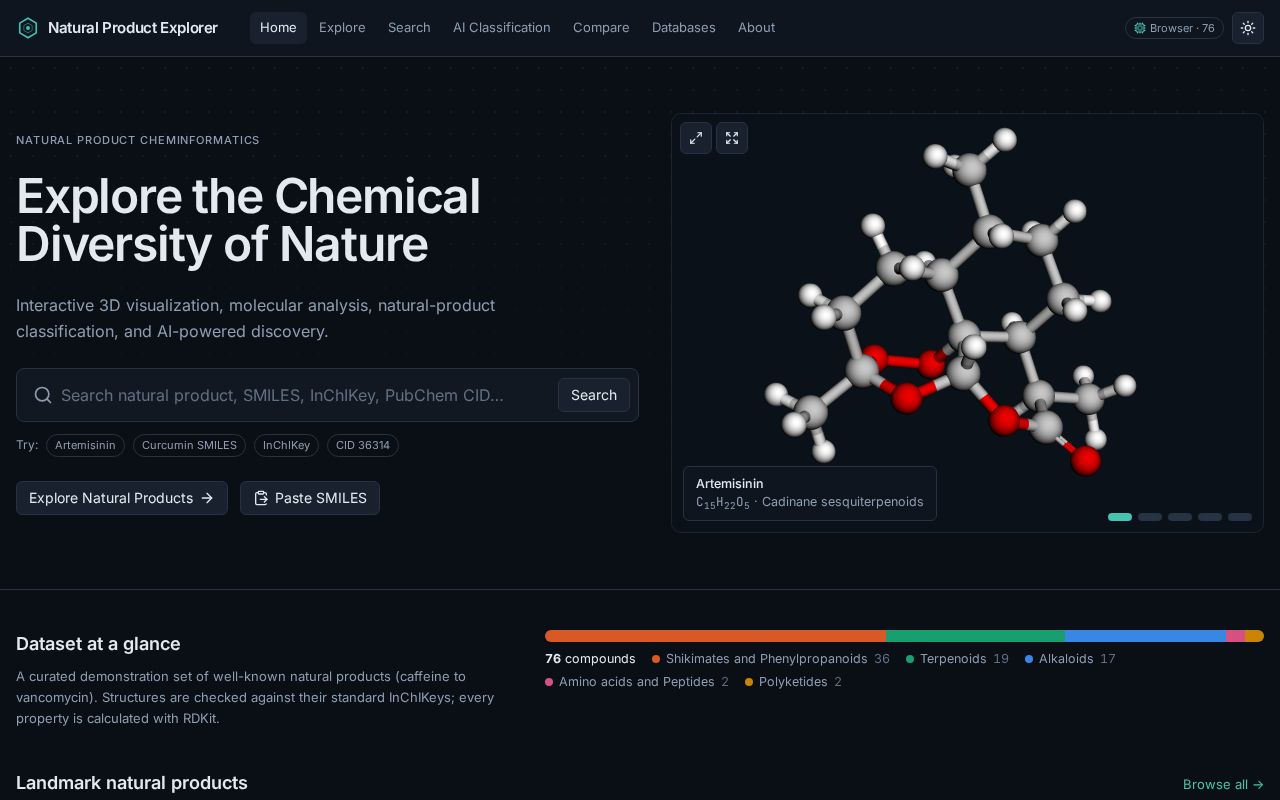Open the Home tab
Screen dimensions: 1280x800
(278, 28)
